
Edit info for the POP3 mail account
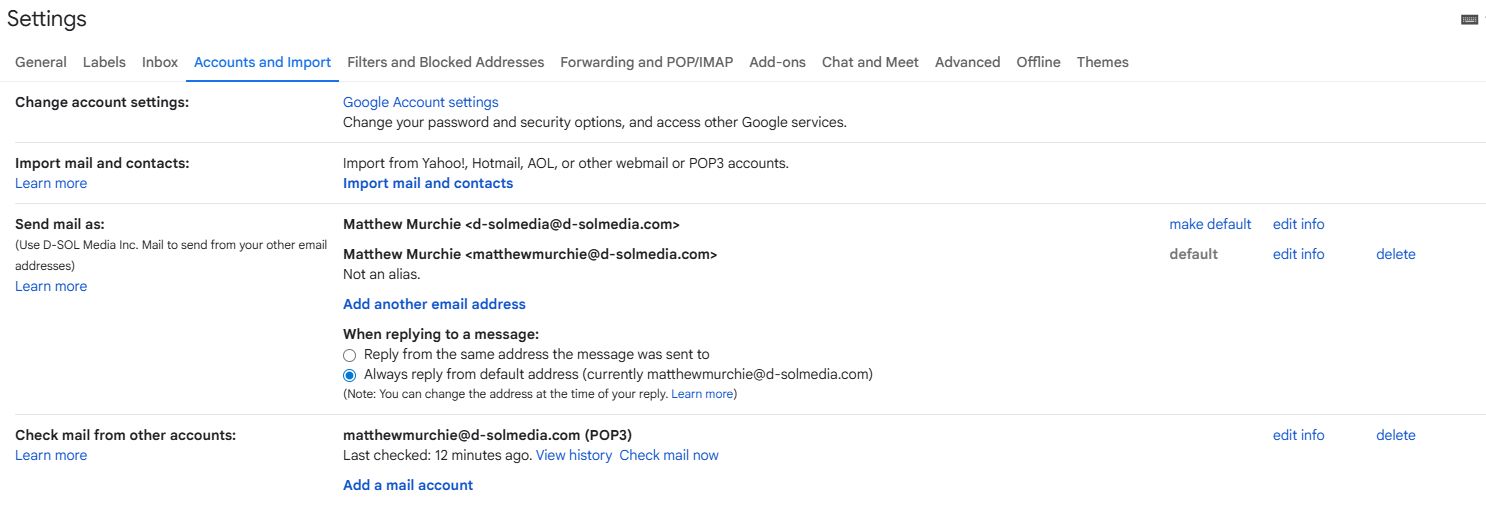click(1298, 435)
